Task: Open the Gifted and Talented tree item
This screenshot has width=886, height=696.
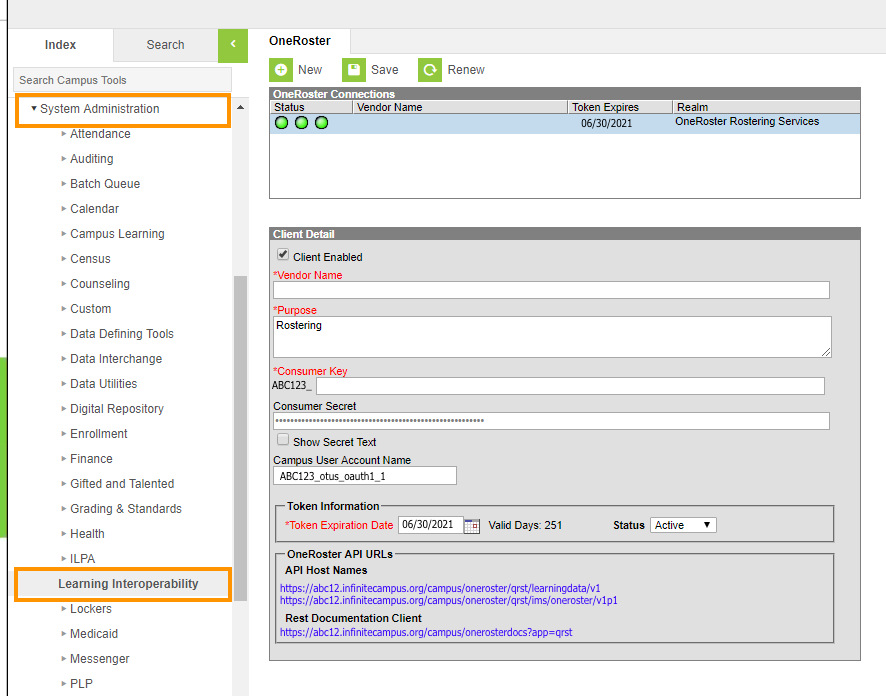Action: 122,484
